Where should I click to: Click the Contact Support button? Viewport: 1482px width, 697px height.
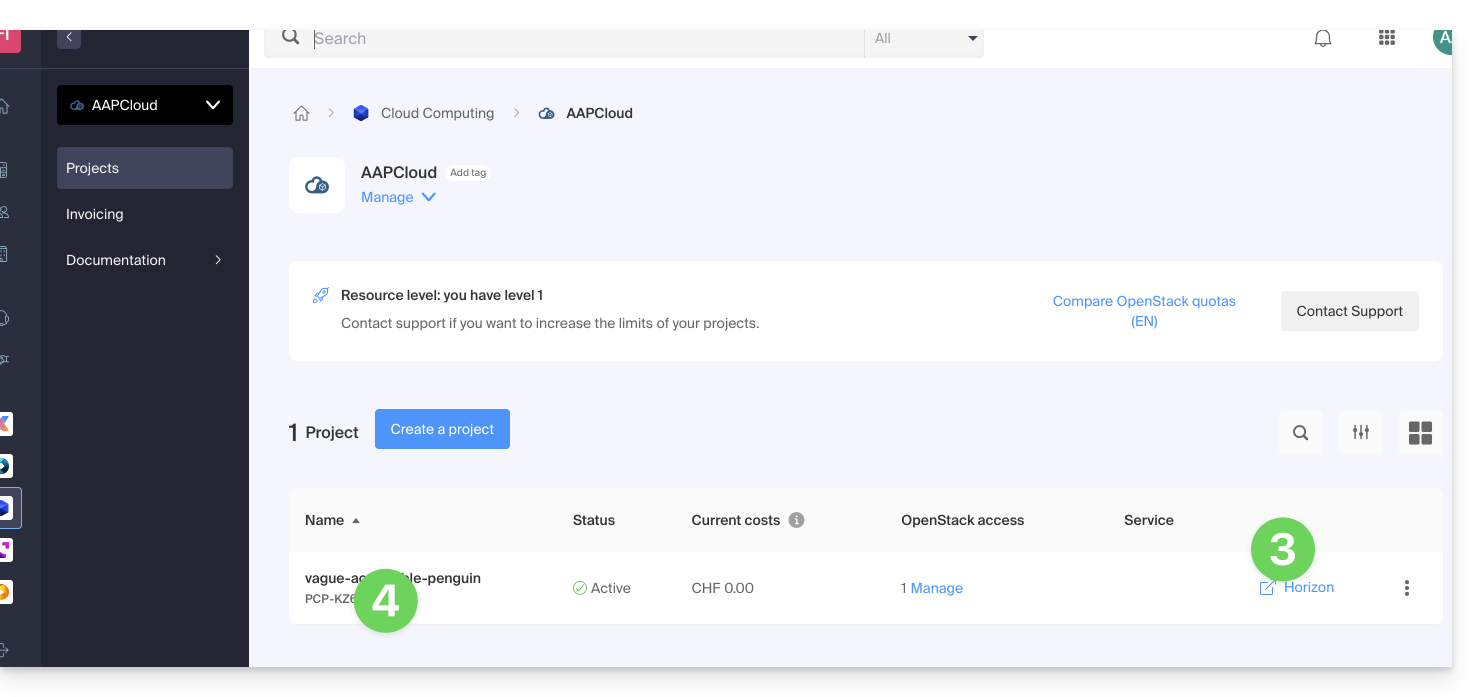pos(1349,311)
